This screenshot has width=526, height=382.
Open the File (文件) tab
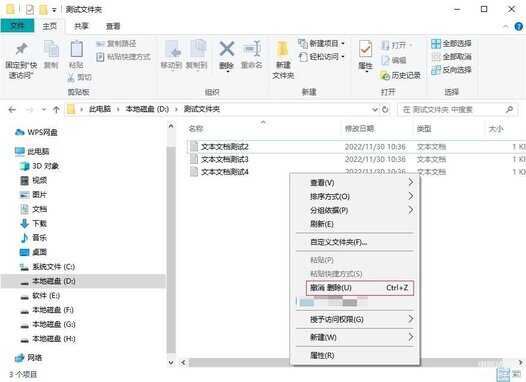(x=17, y=26)
